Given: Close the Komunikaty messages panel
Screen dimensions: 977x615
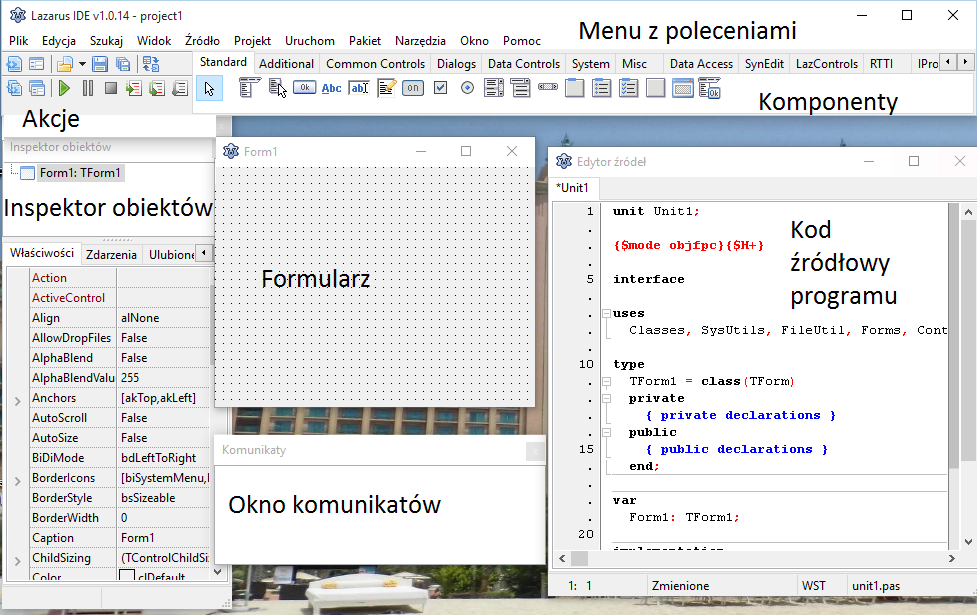Looking at the screenshot, I should [535, 451].
